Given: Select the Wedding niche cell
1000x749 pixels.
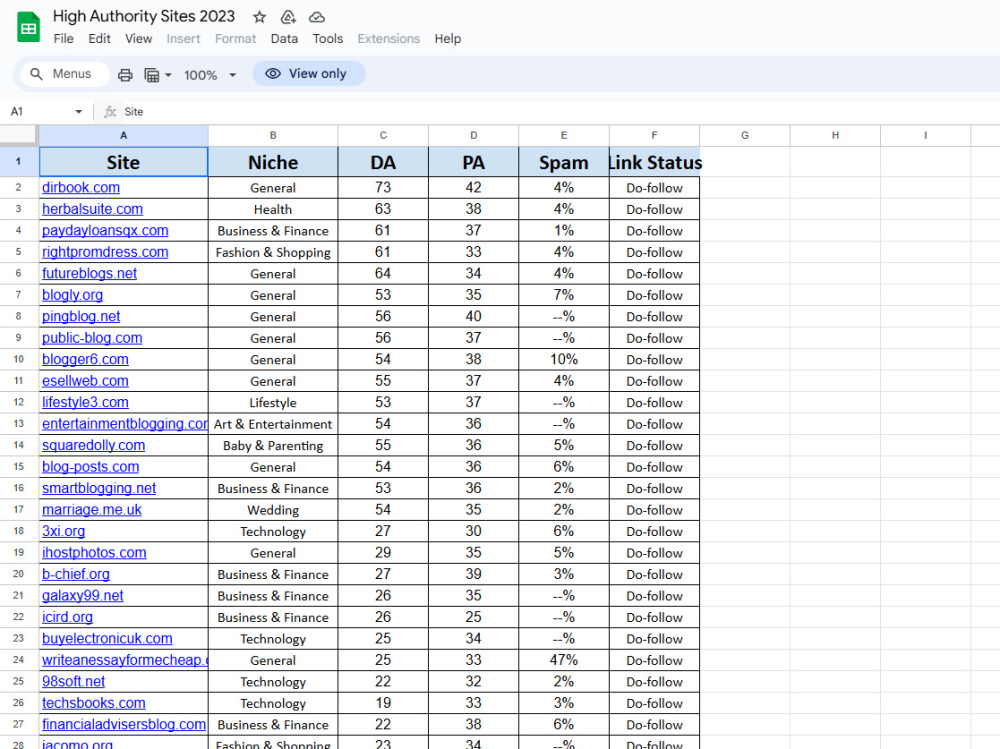Looking at the screenshot, I should point(273,510).
